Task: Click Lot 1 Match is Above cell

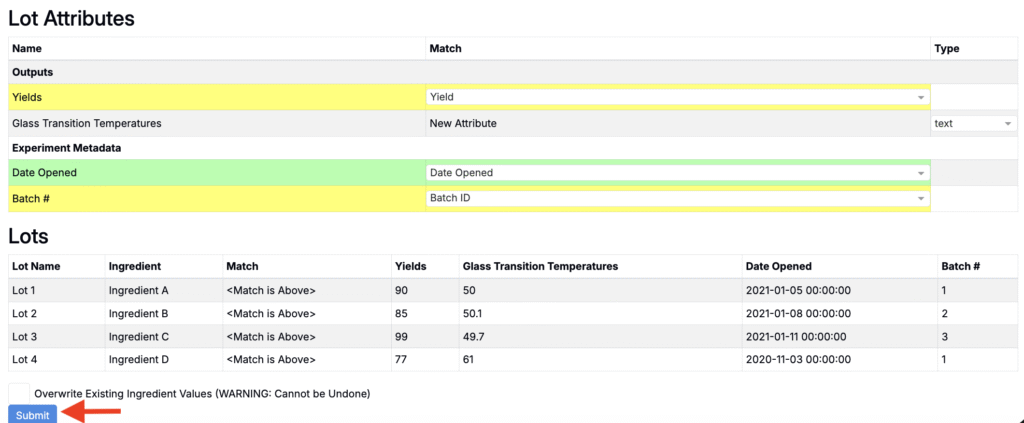Action: [271, 290]
